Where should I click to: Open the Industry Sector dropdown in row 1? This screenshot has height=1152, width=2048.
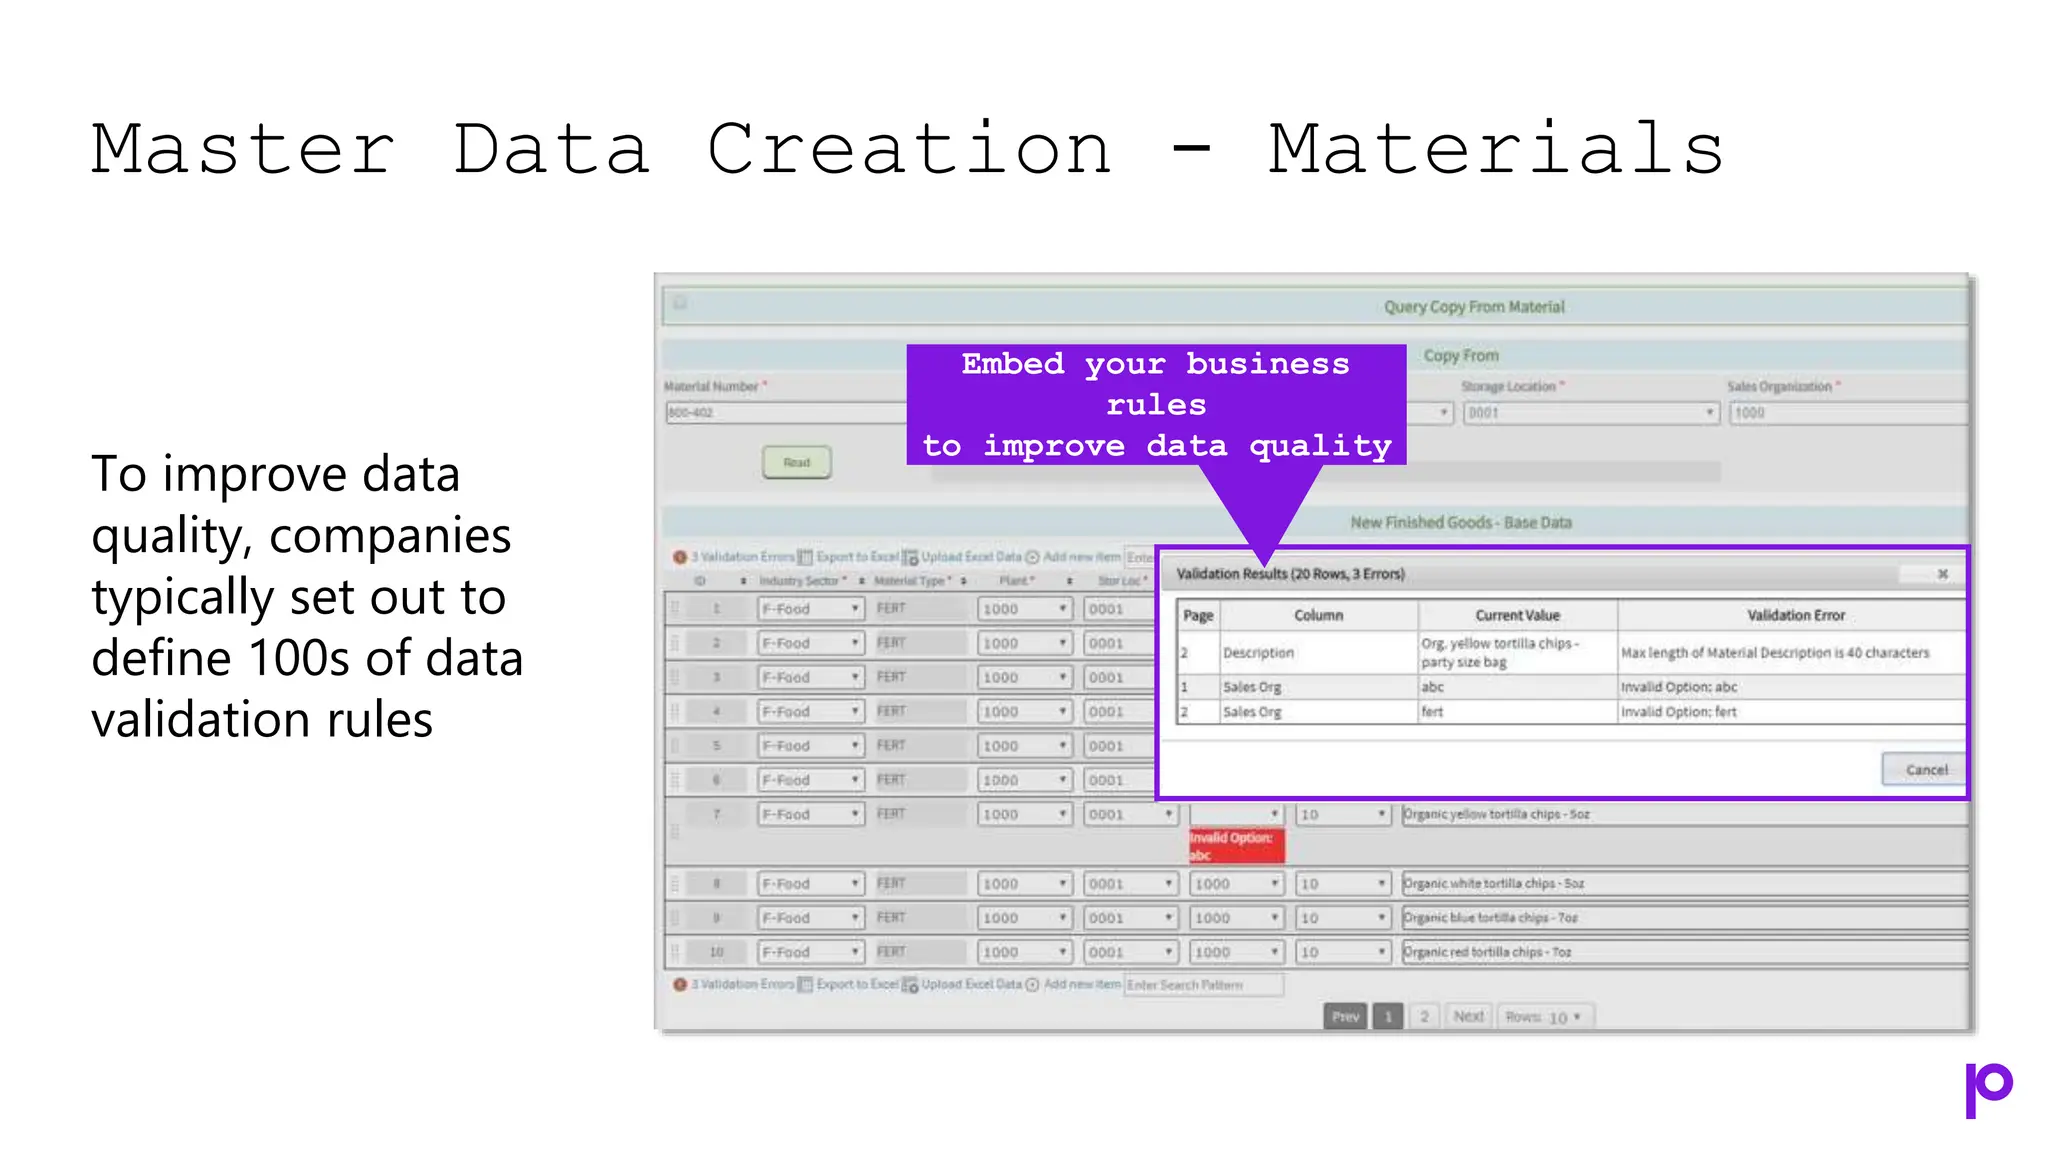click(x=811, y=608)
